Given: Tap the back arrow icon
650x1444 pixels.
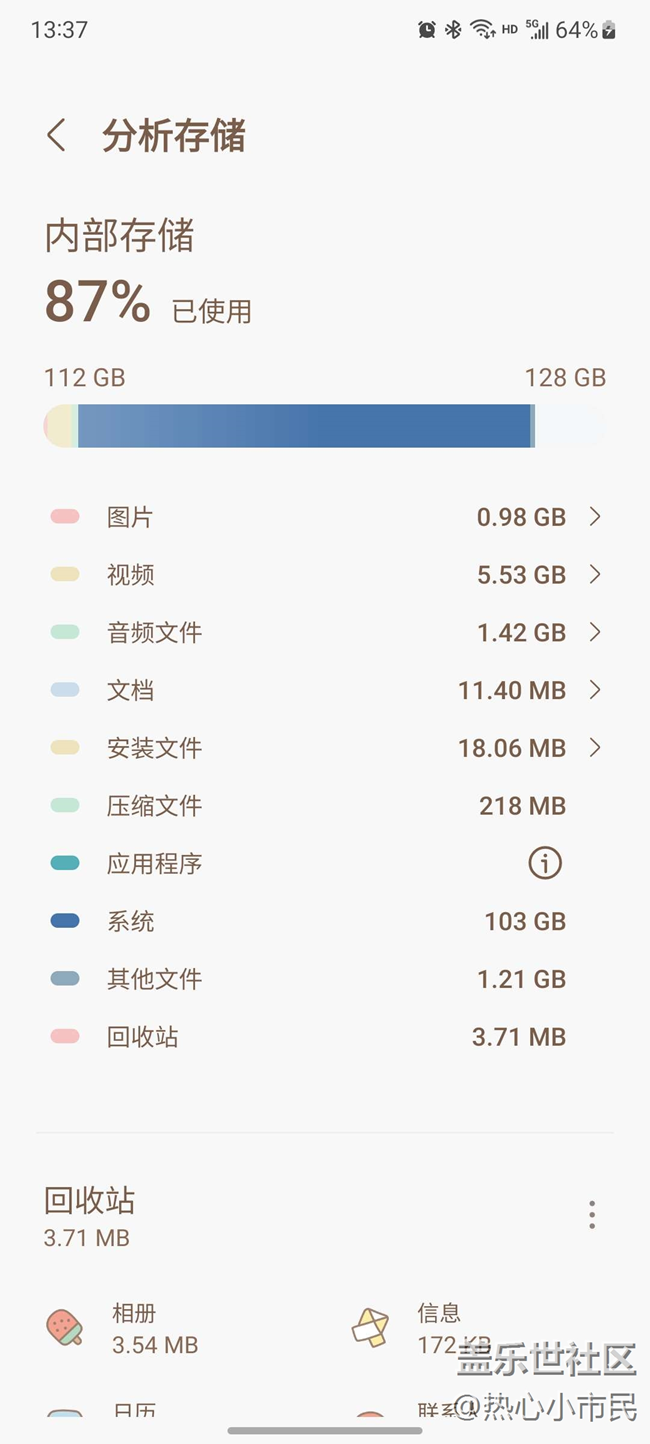Looking at the screenshot, I should click(57, 136).
